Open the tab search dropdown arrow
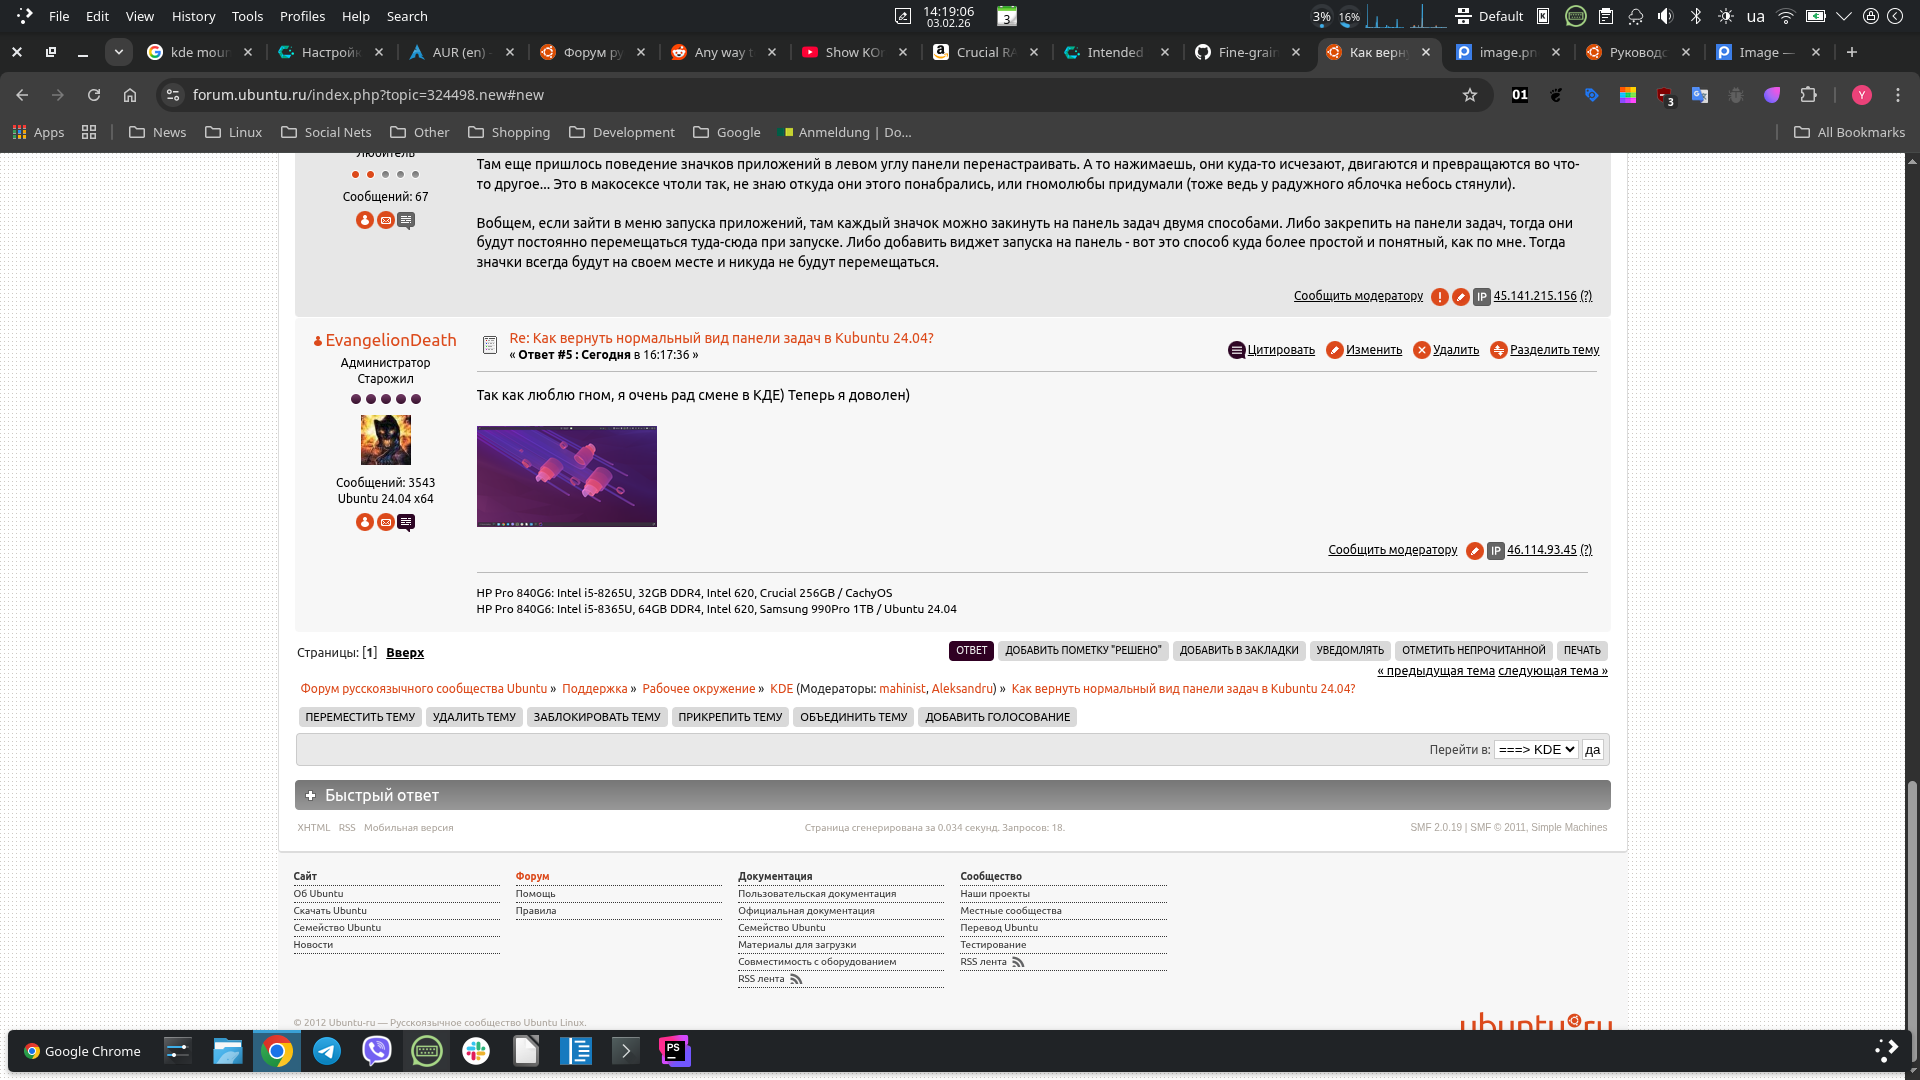This screenshot has width=1920, height=1080. 118,52
